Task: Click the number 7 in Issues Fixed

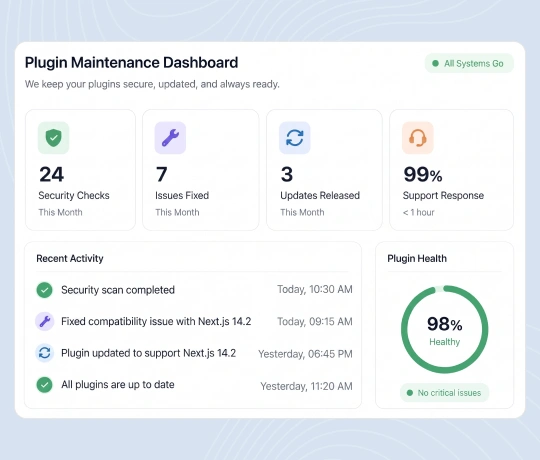Action: 162,174
